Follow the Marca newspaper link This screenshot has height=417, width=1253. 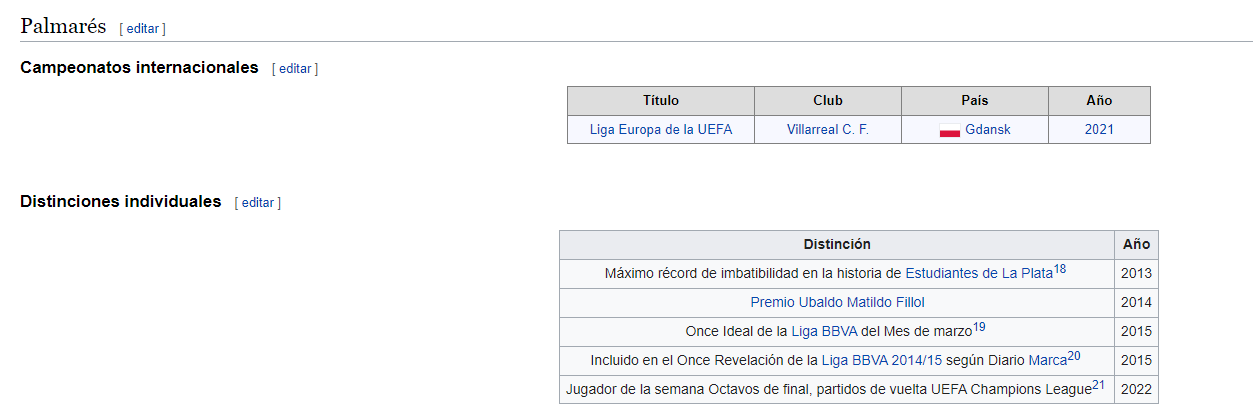(1048, 360)
